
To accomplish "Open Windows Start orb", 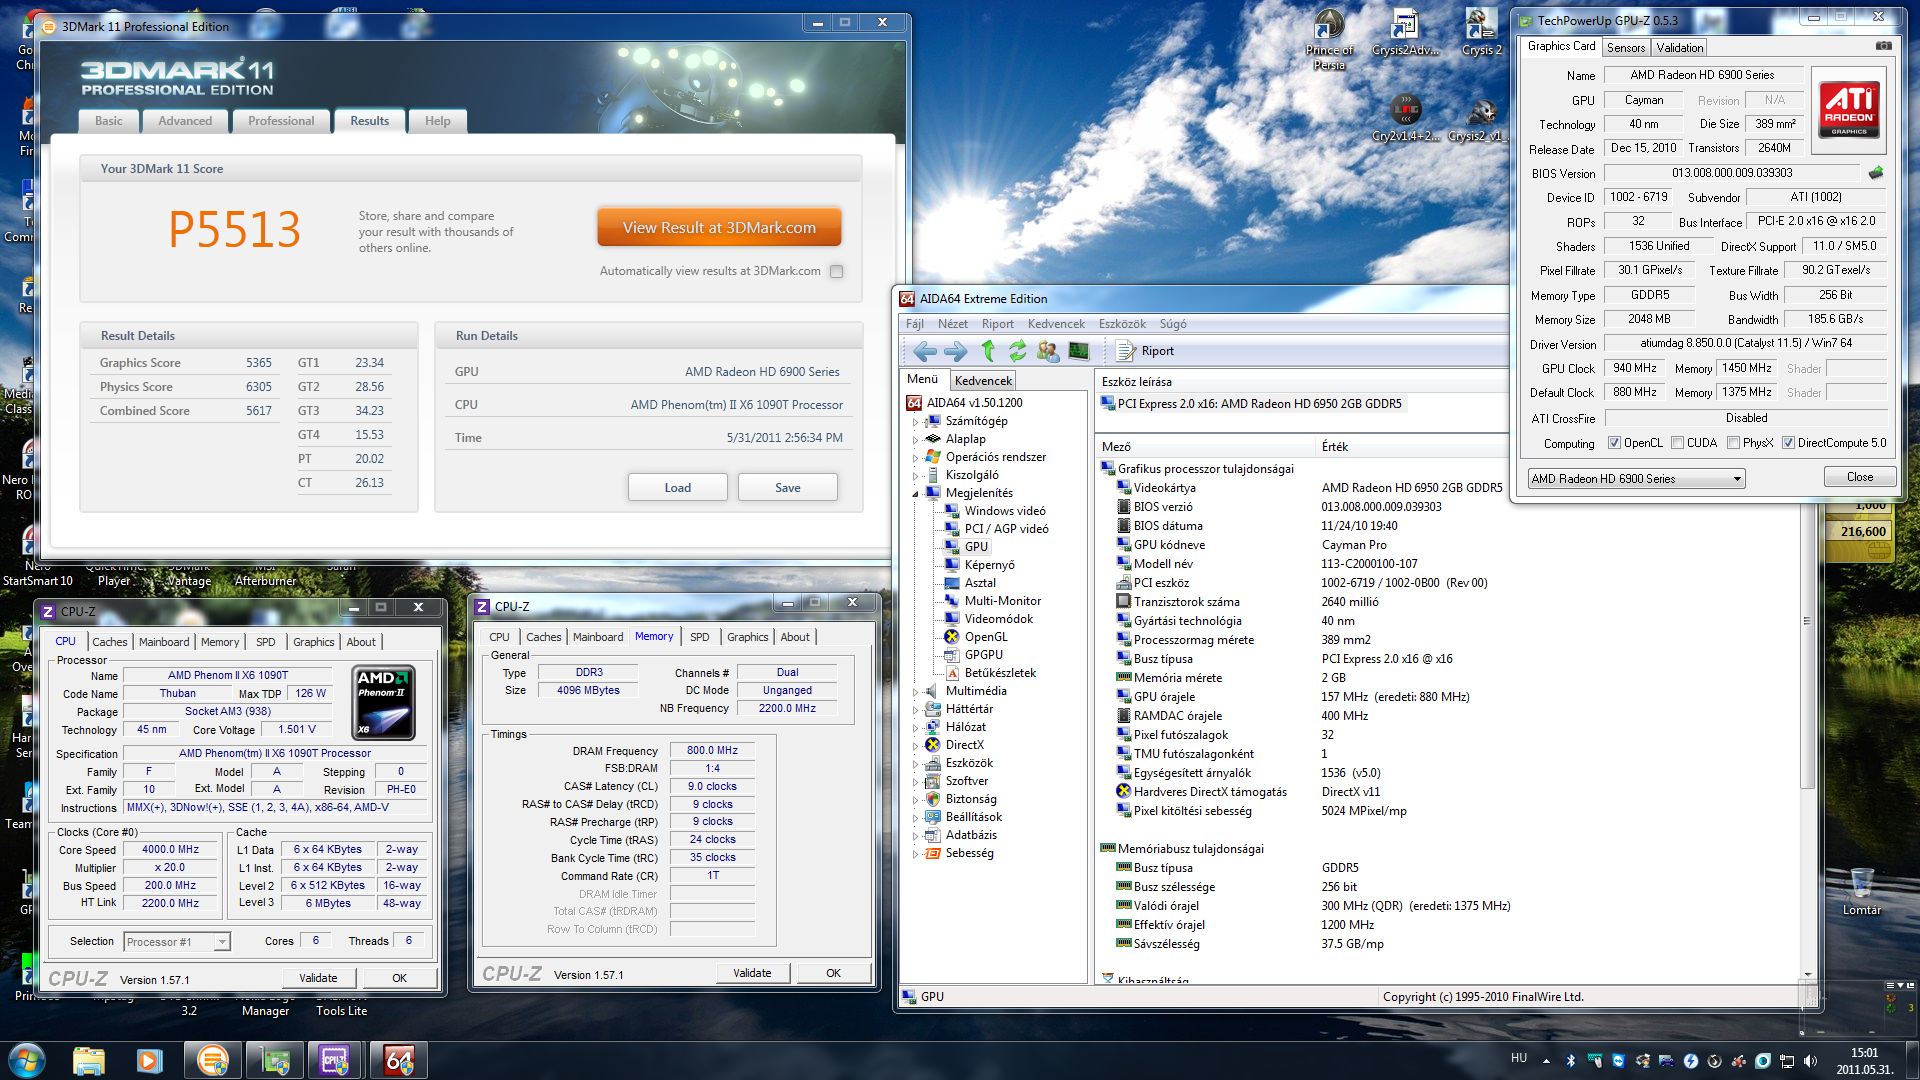I will point(27,1059).
